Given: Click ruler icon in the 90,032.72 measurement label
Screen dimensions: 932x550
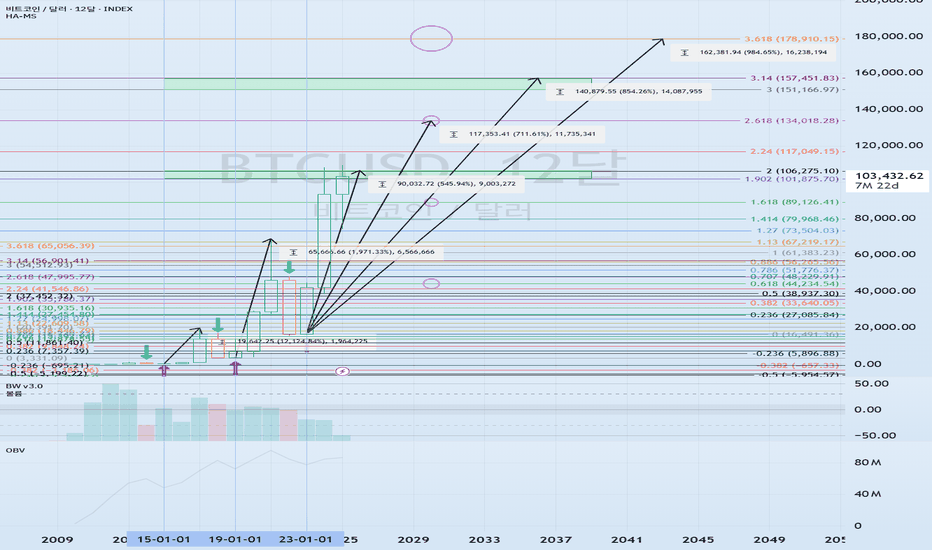Looking at the screenshot, I should pyautogui.click(x=382, y=184).
